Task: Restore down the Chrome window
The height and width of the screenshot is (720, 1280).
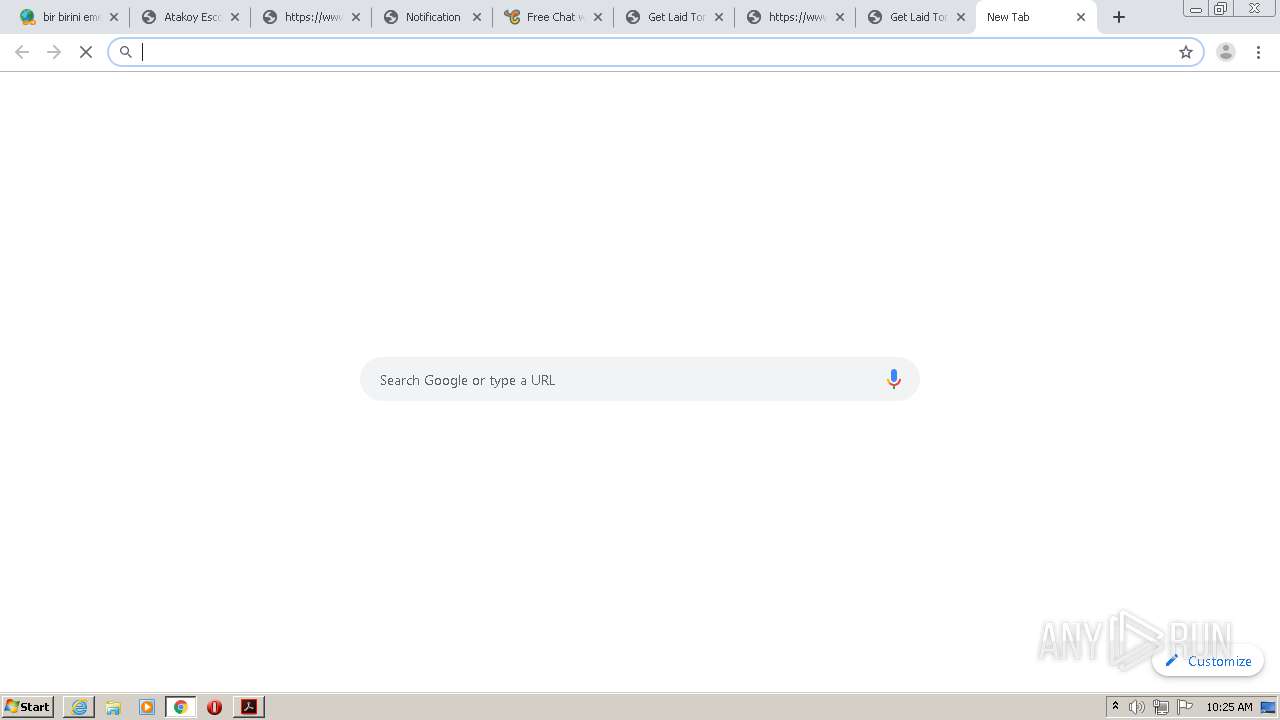Action: click(1220, 8)
